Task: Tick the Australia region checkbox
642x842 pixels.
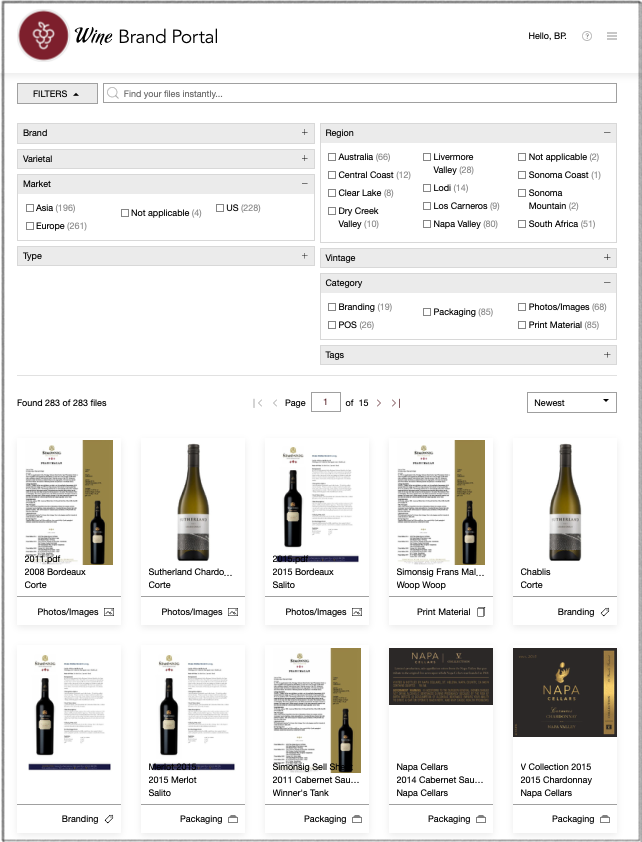Action: coord(332,157)
